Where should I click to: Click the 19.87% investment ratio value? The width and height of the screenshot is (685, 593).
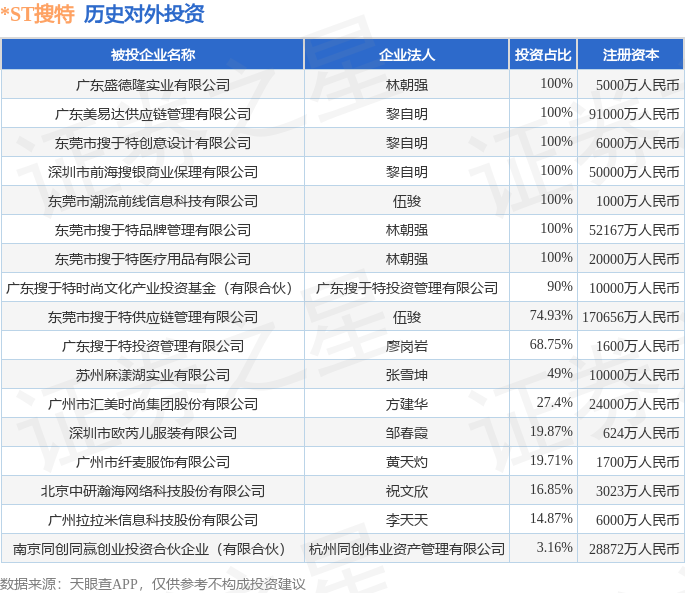551,431
